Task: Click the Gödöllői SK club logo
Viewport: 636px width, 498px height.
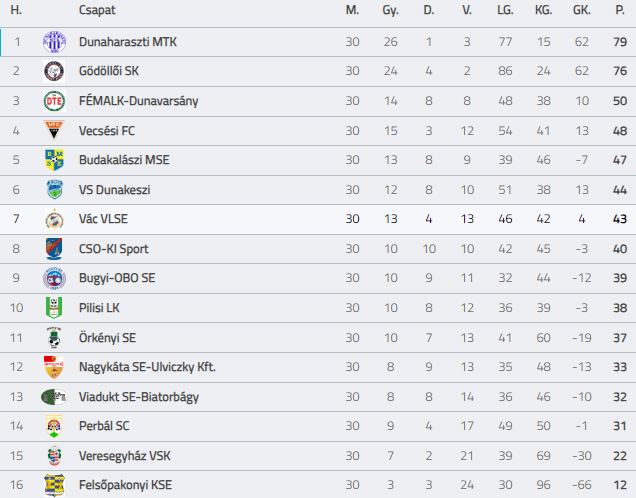Action: [x=54, y=71]
